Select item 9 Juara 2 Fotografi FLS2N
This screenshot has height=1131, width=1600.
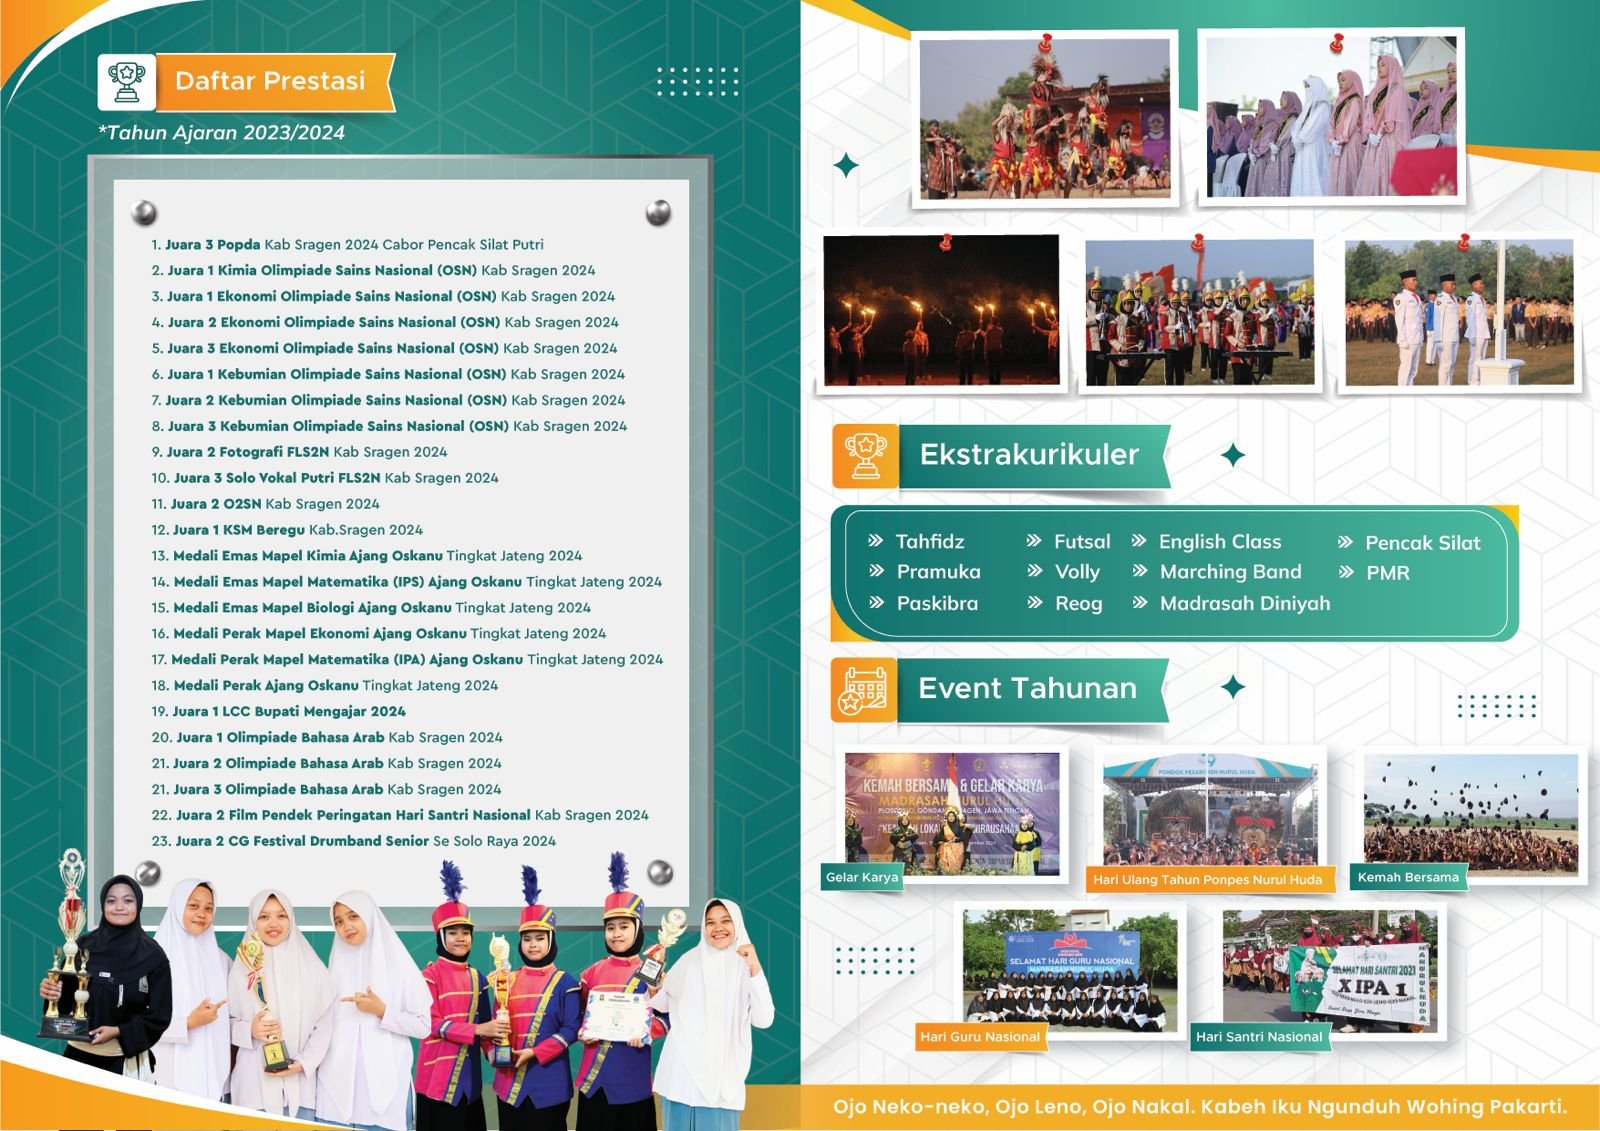point(299,452)
